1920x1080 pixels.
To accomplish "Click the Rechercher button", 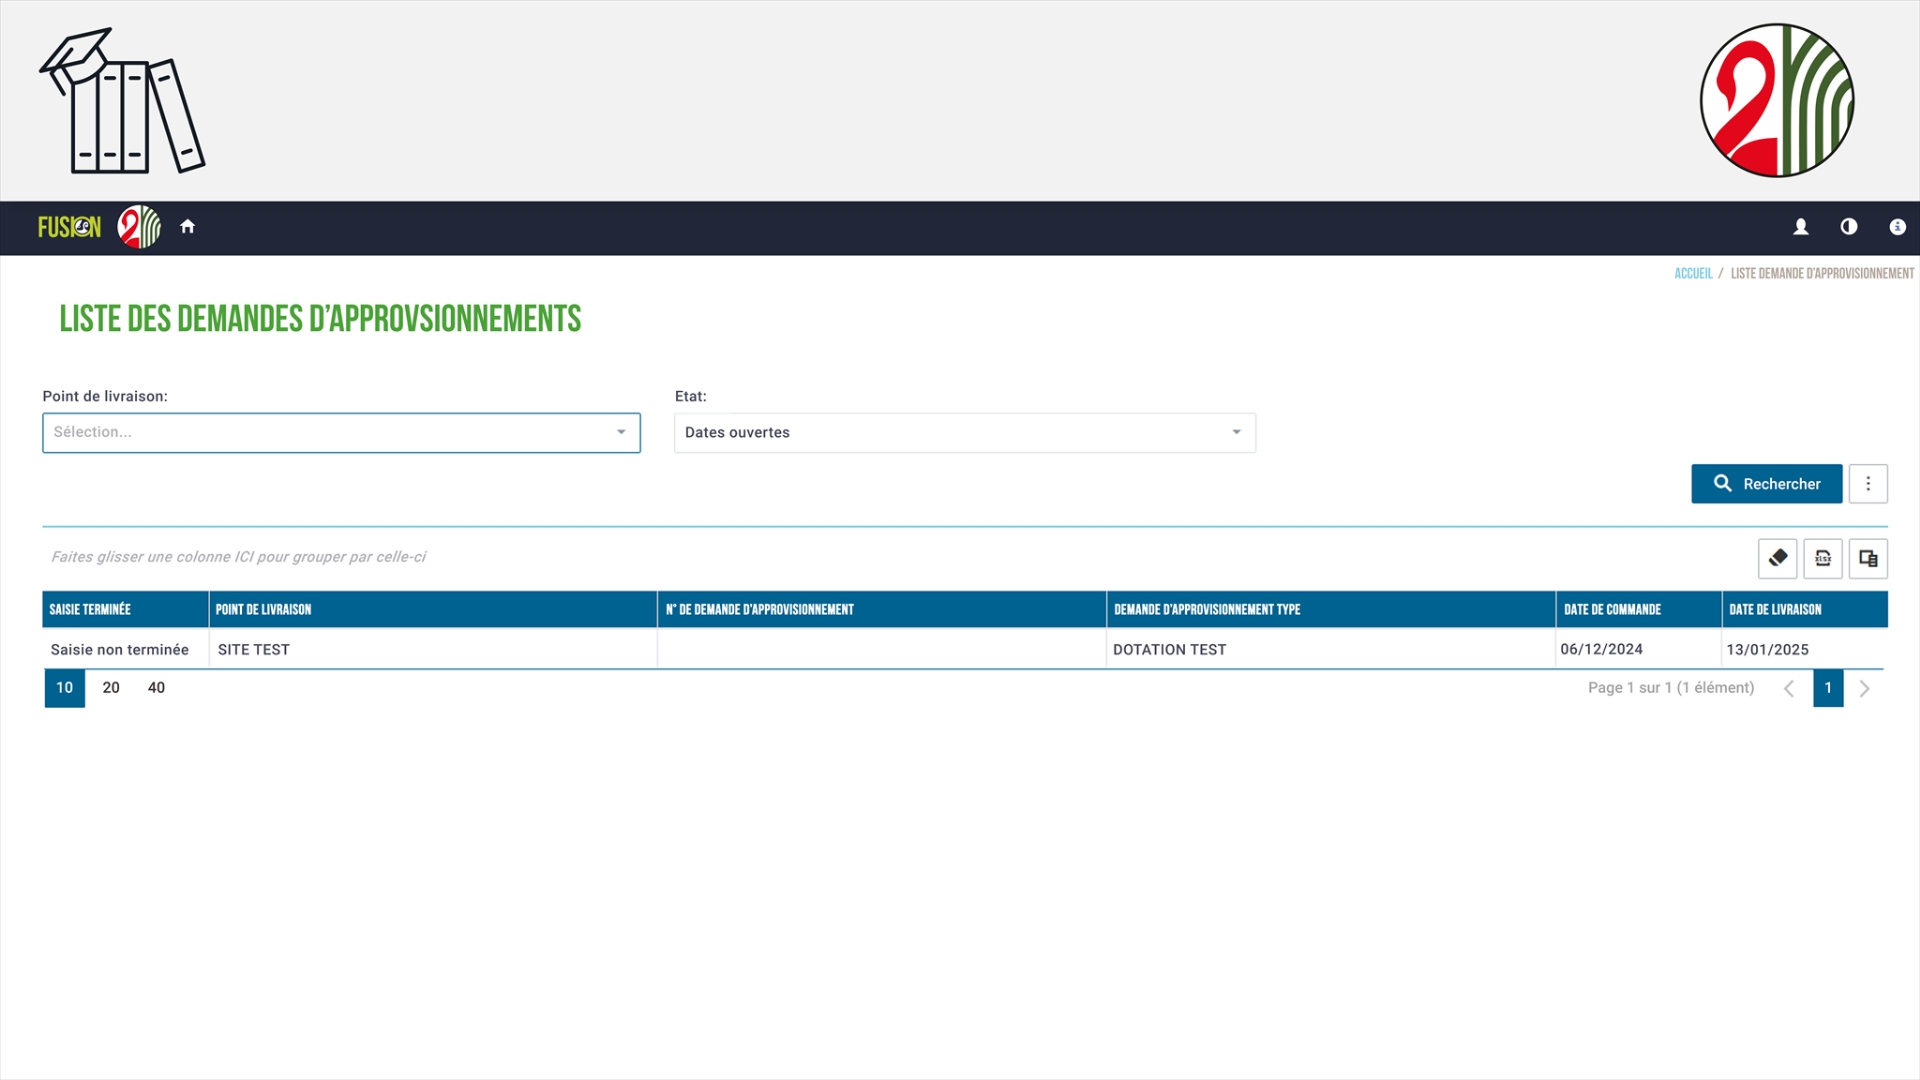I will coord(1766,484).
